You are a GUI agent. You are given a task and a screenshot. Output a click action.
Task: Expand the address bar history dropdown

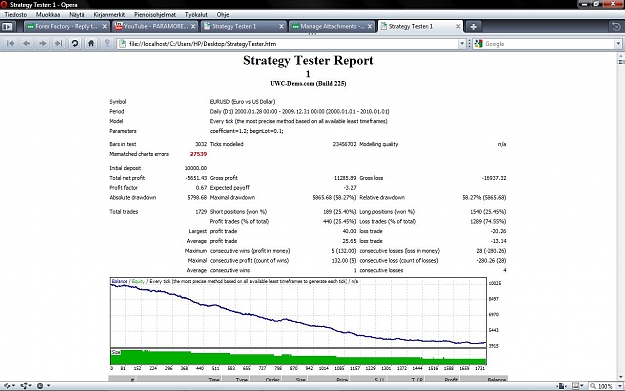coord(462,44)
